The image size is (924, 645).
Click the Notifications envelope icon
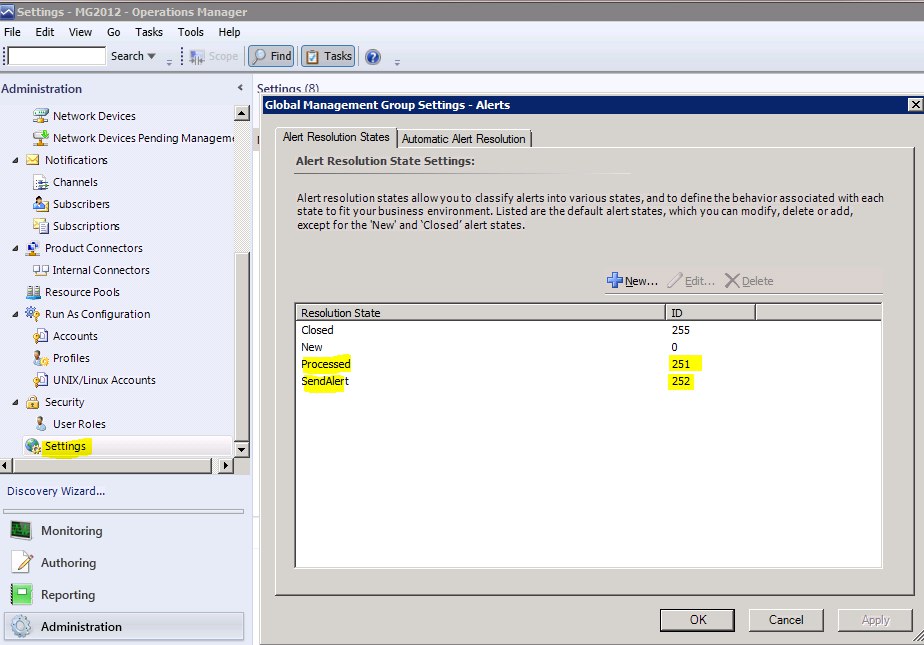tap(32, 160)
